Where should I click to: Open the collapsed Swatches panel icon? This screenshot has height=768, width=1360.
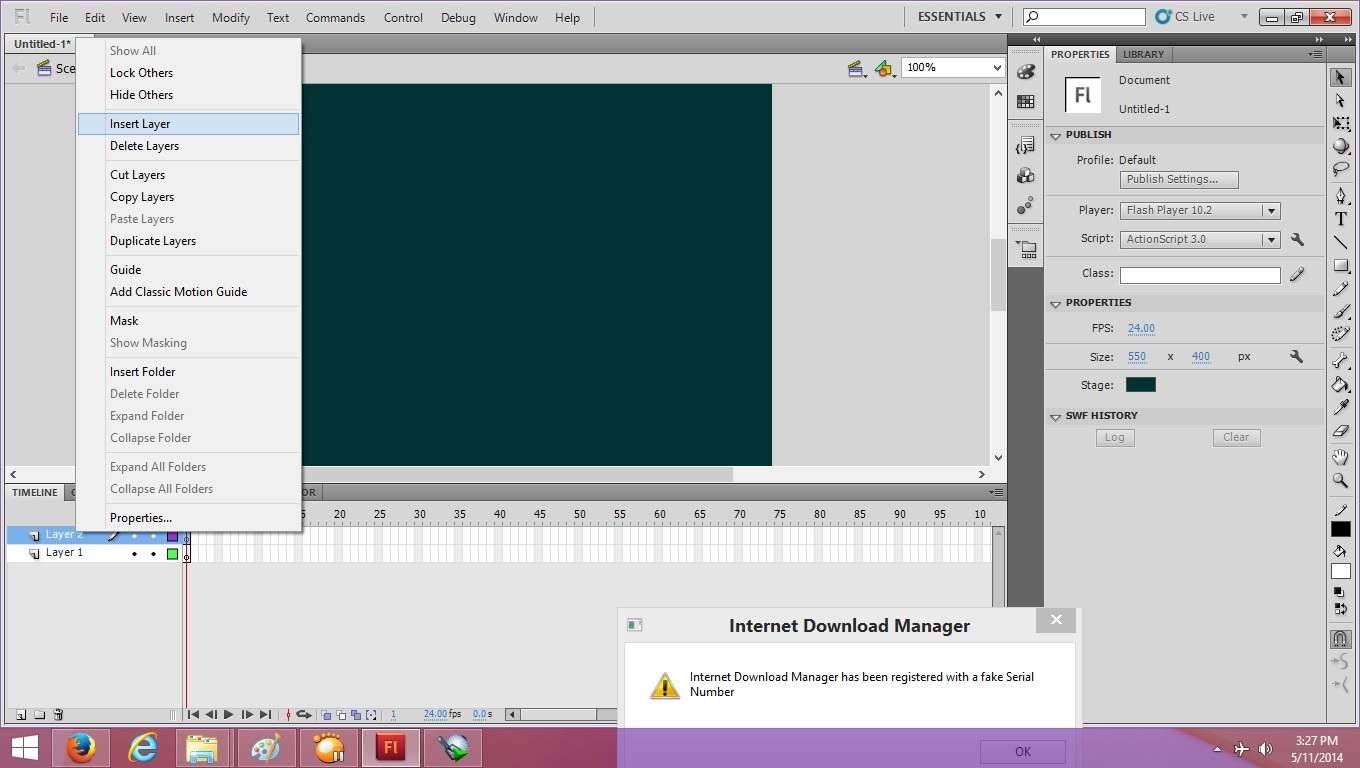1025,101
